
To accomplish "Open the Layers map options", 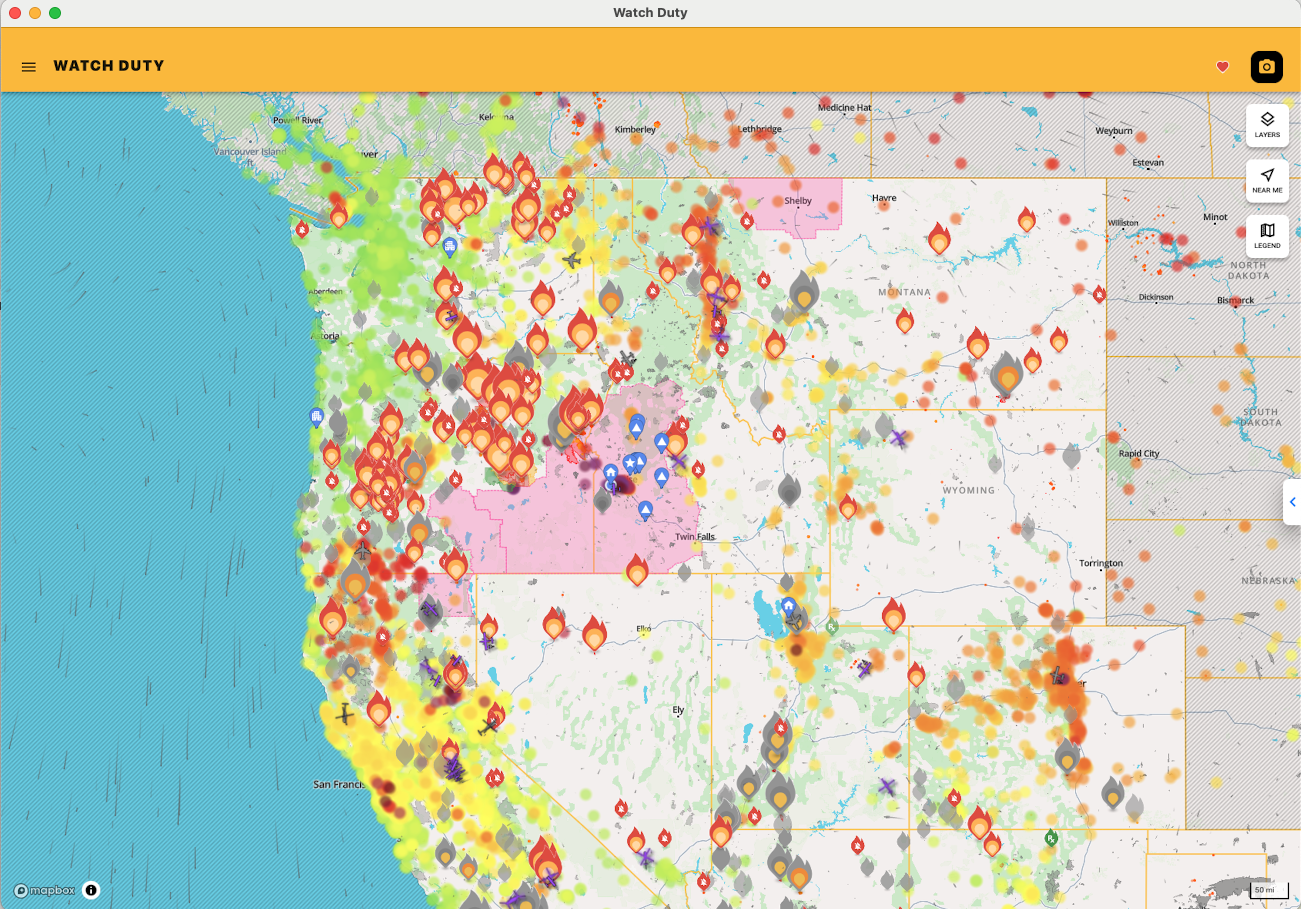I will [x=1267, y=125].
